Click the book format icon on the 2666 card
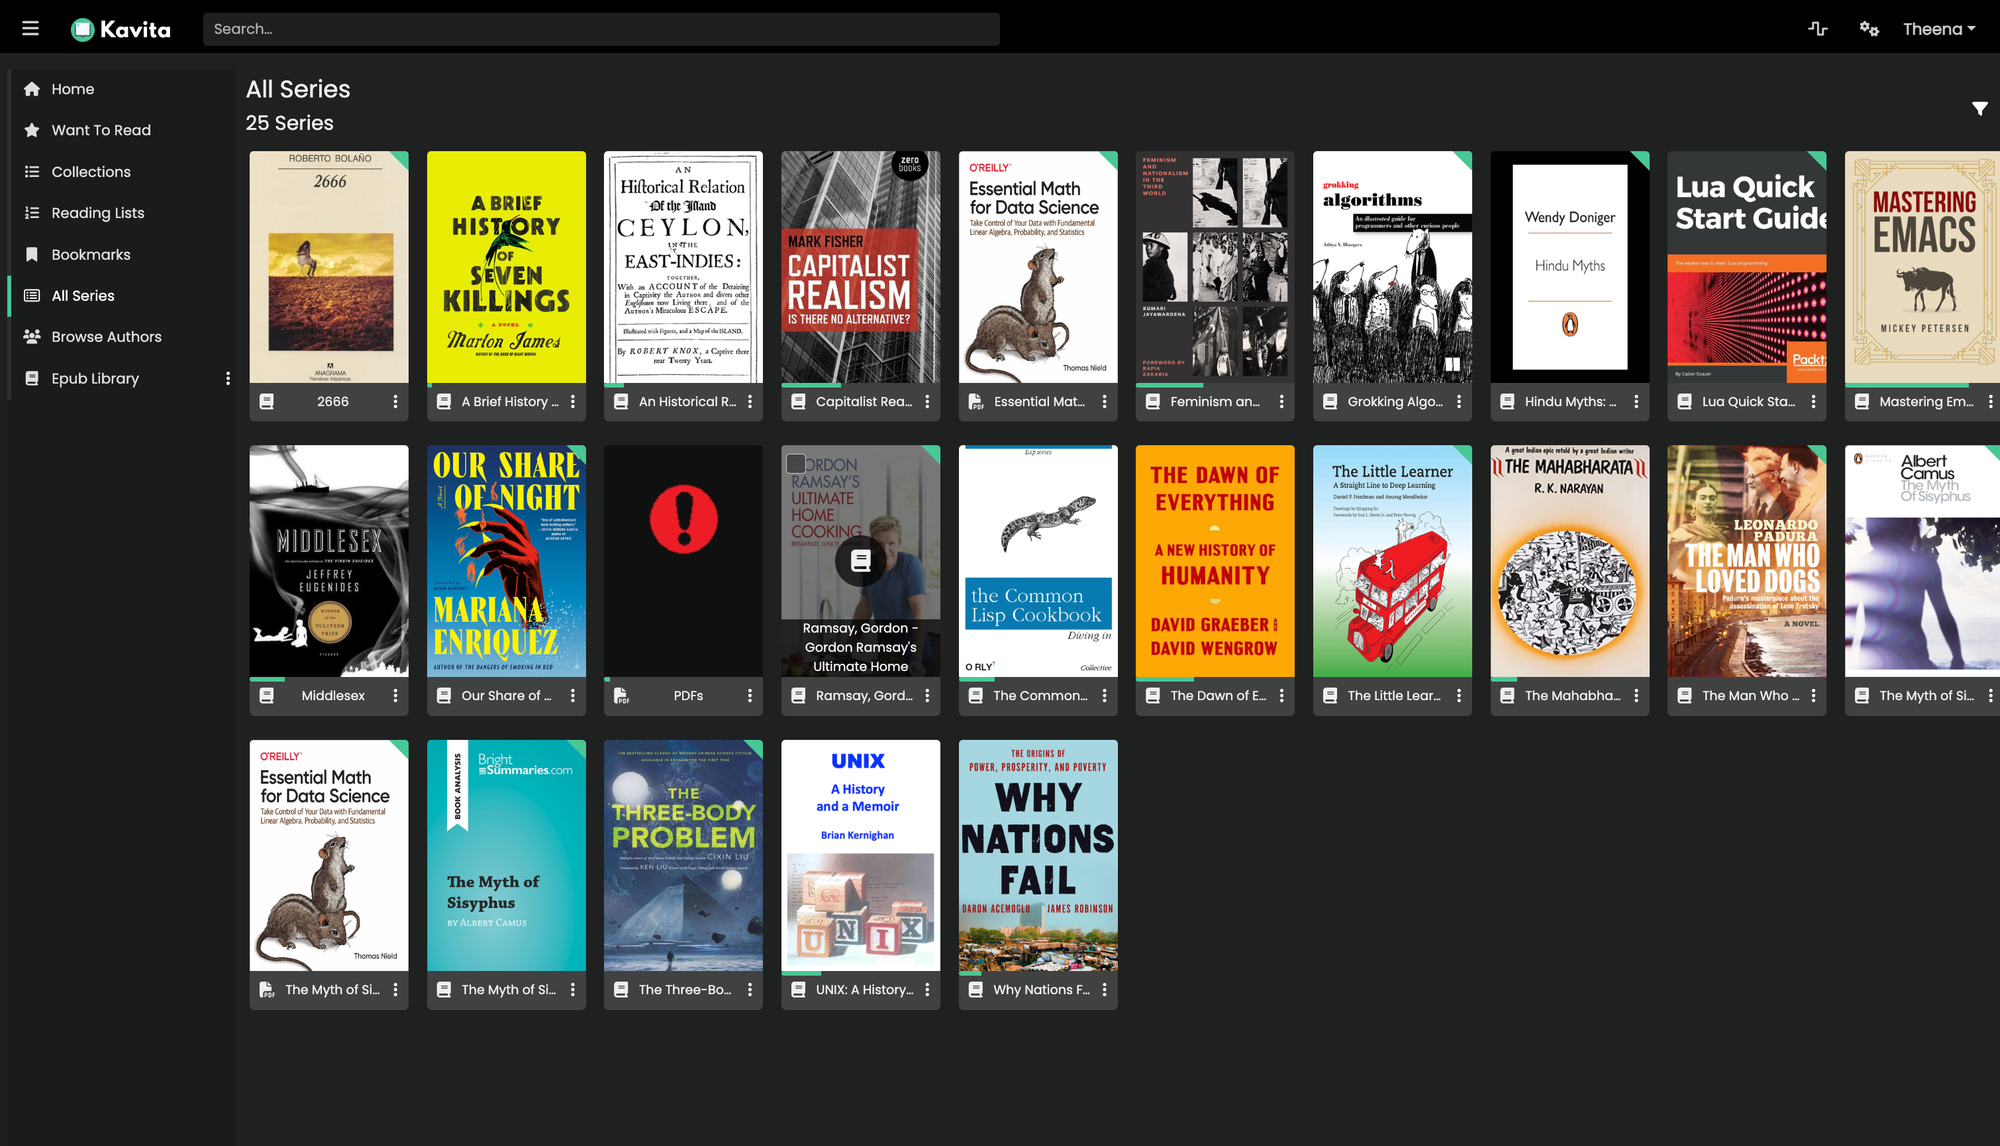2000x1146 pixels. 266,401
